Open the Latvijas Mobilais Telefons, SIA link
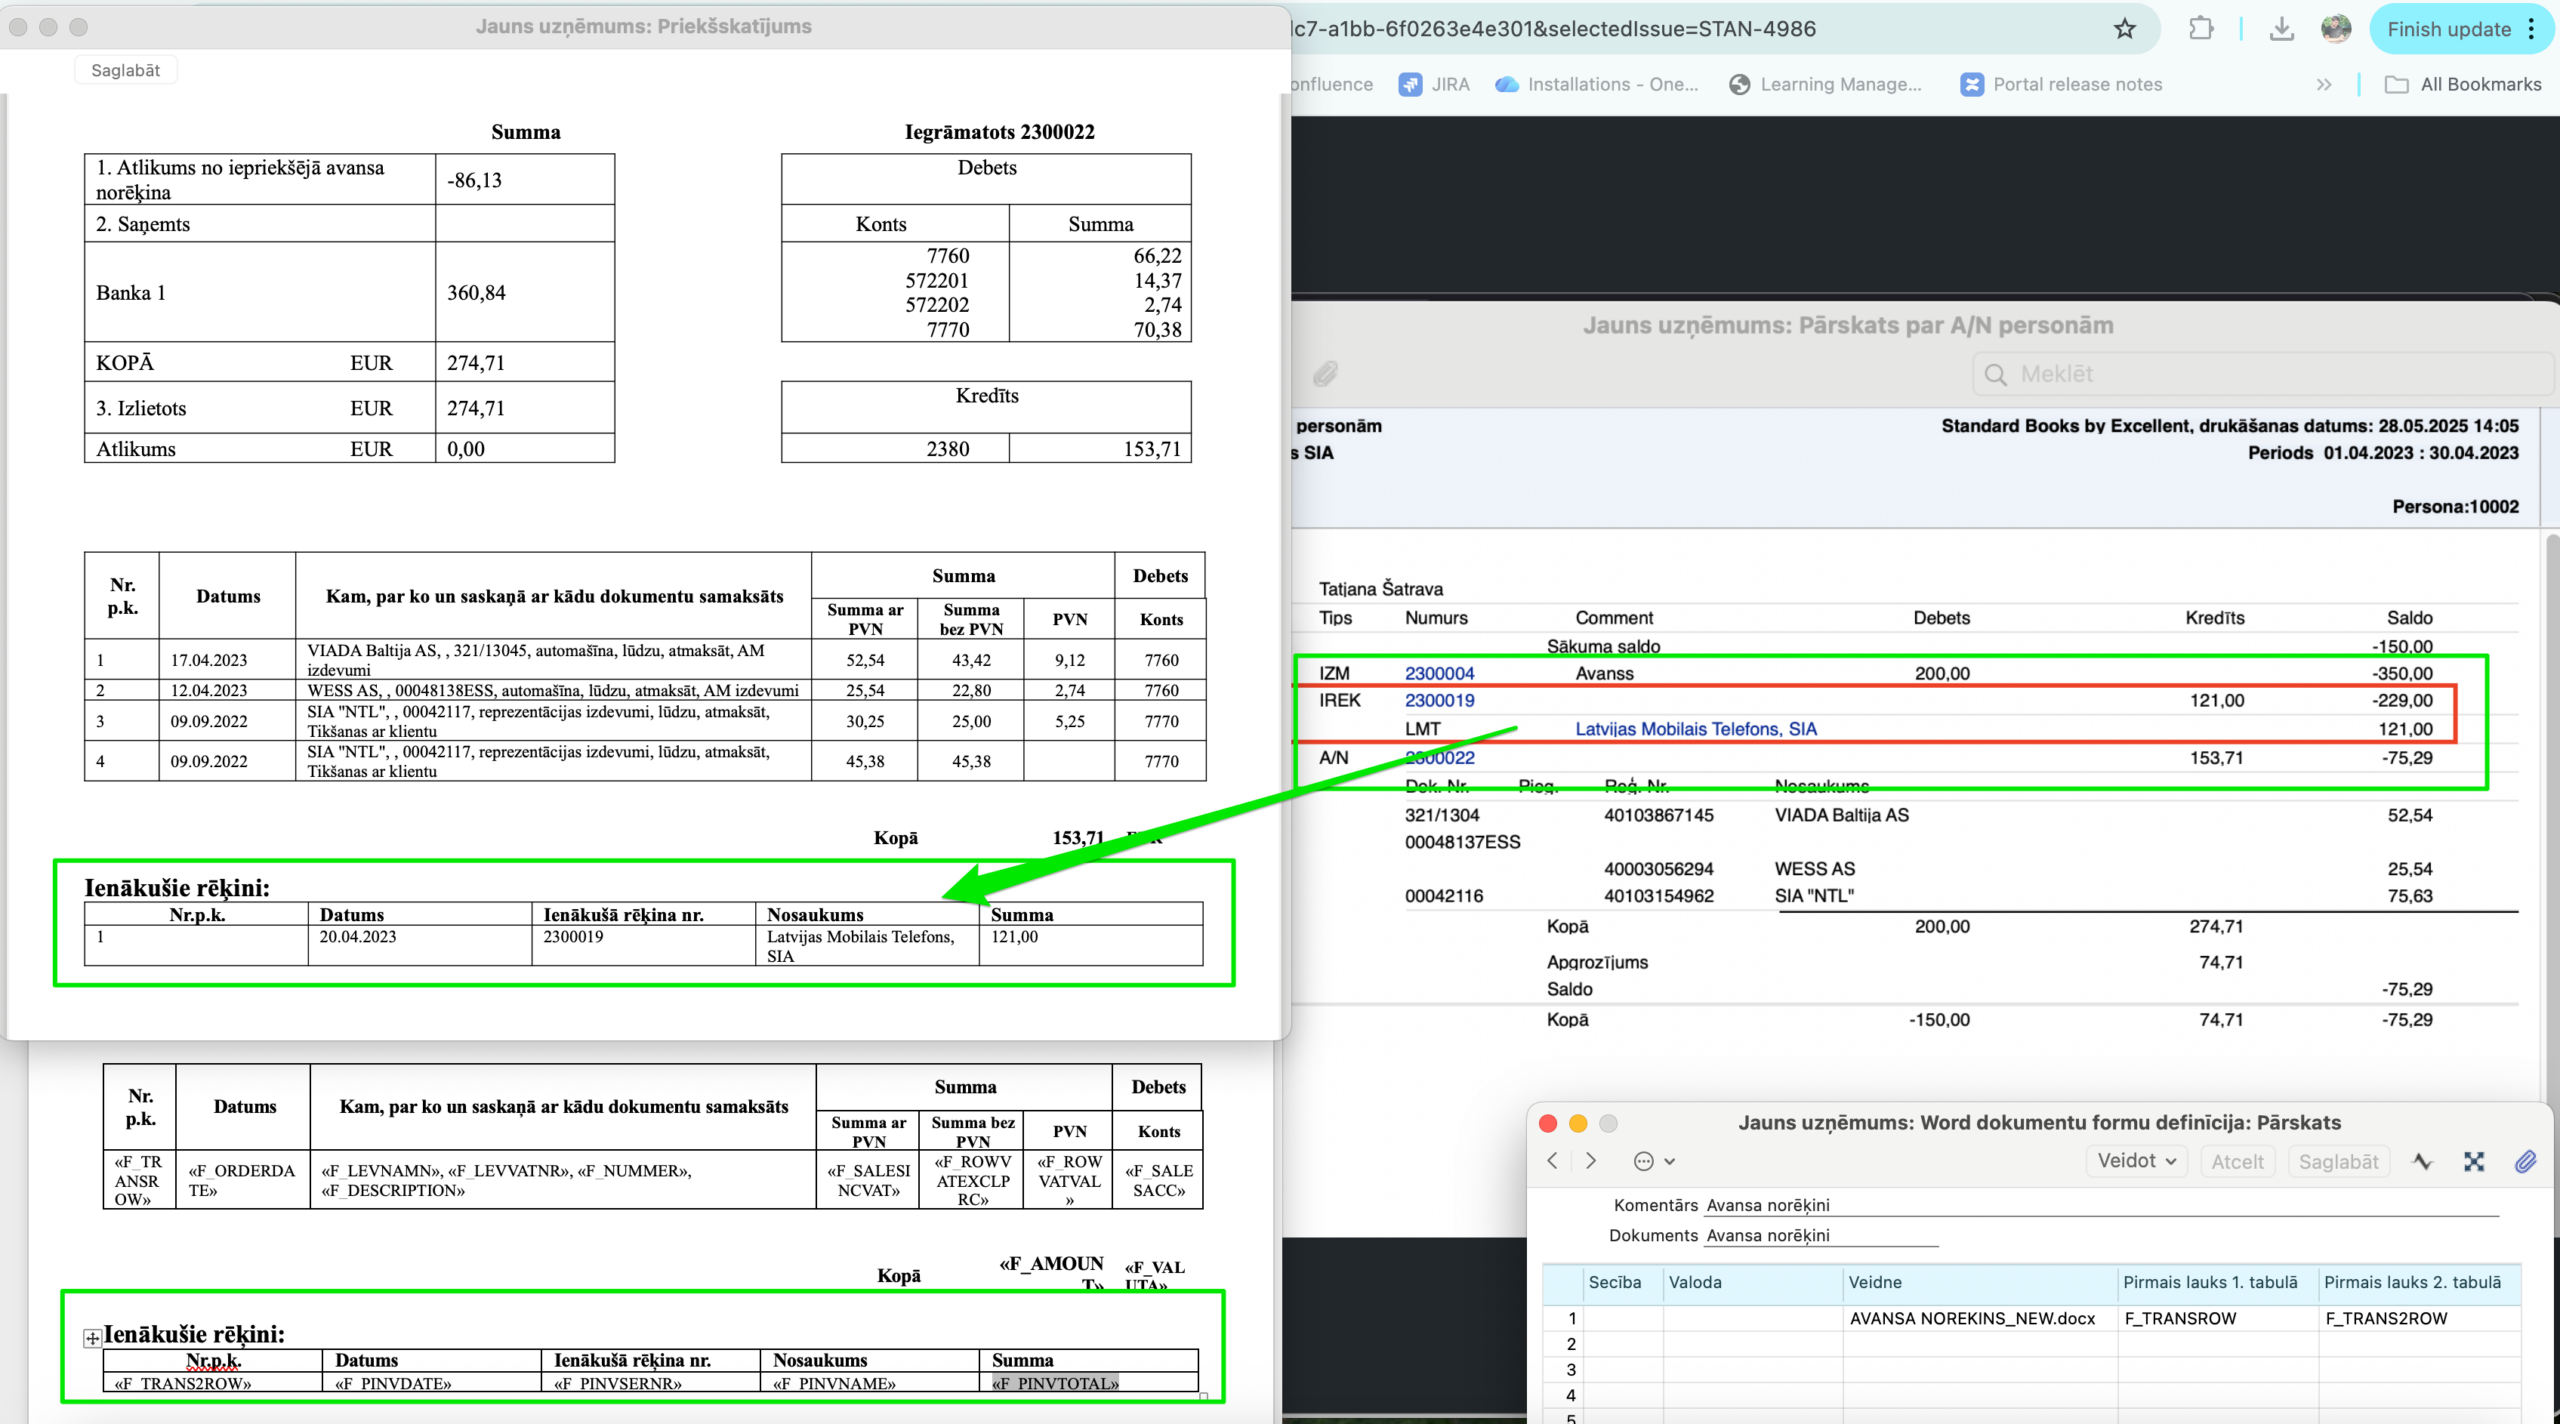Viewport: 2560px width, 1424px height. [1696, 729]
